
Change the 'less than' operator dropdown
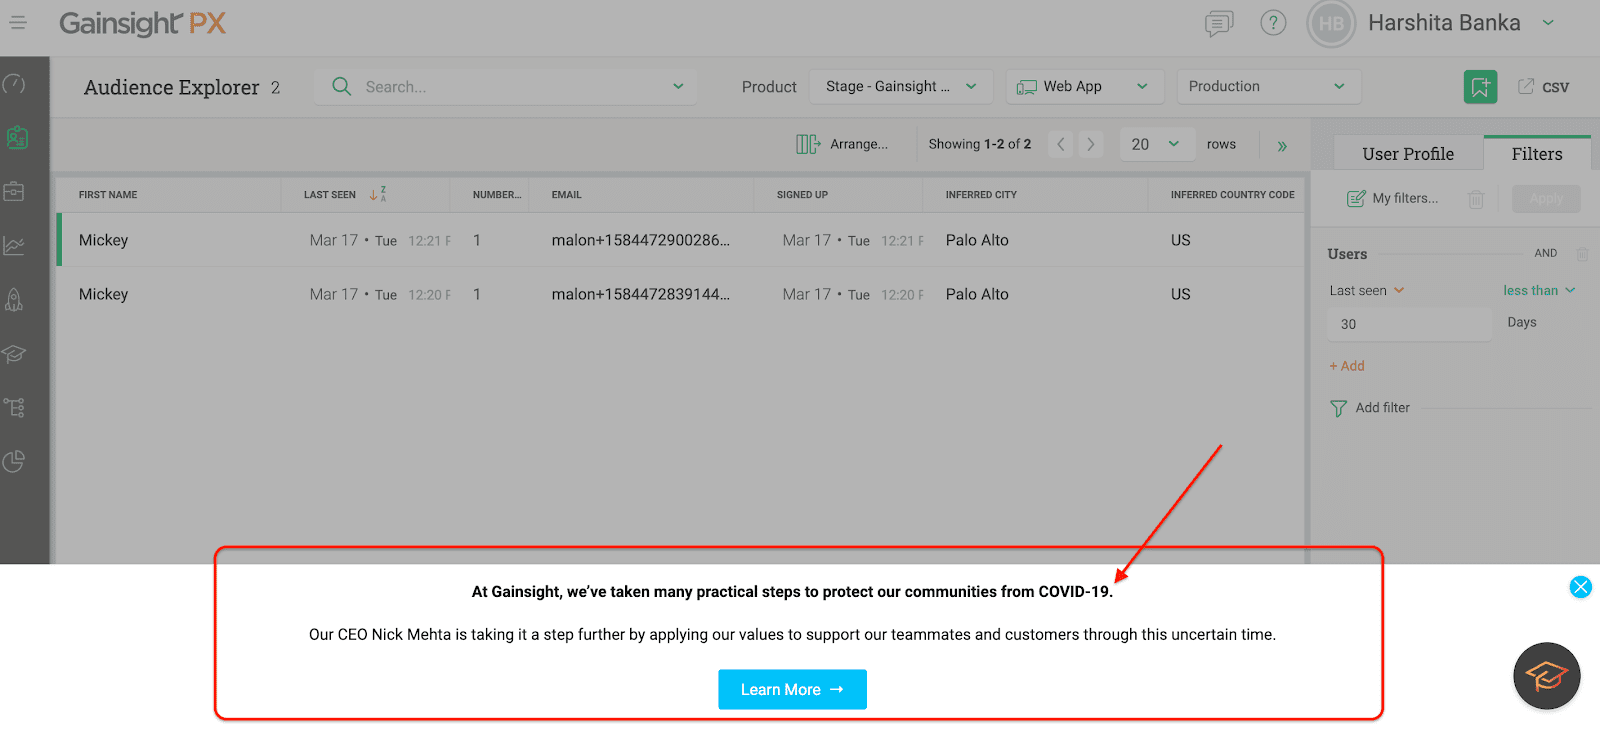[1538, 291]
